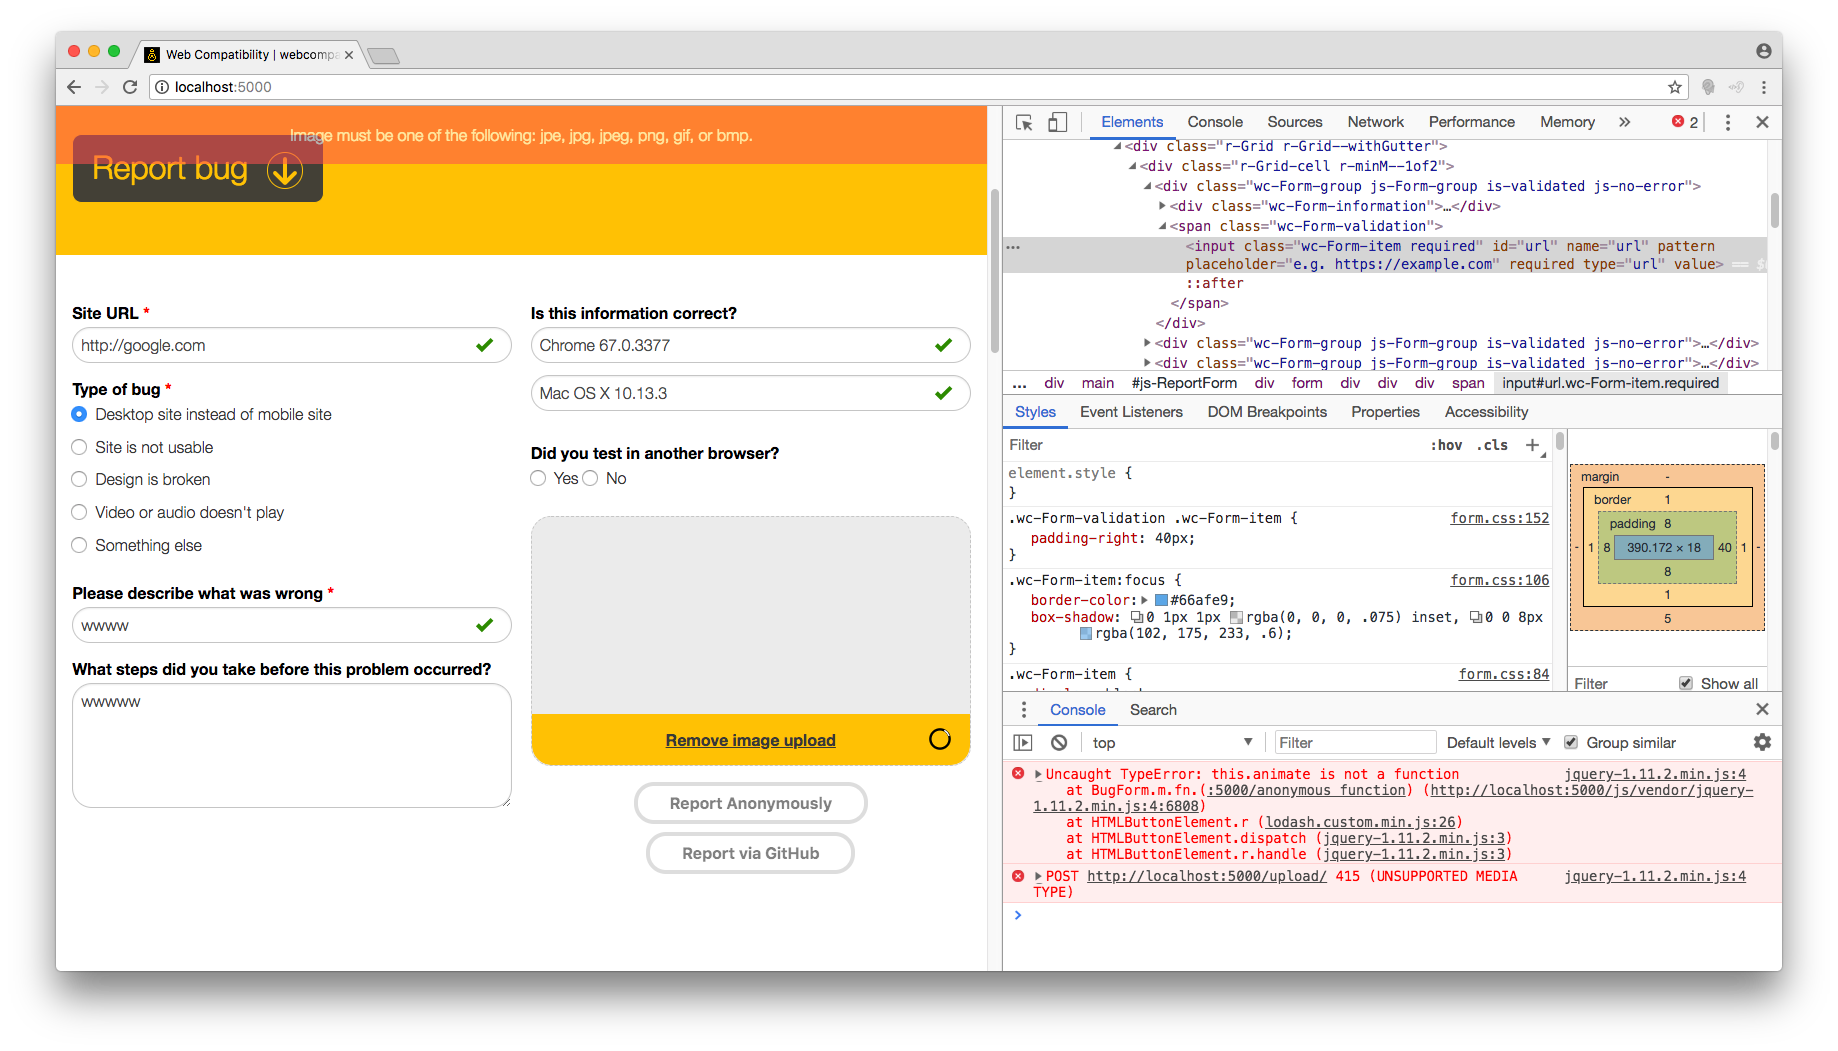Click rgba(0, 0, 0, .075) color swatch
The image size is (1838, 1051).
[1236, 617]
